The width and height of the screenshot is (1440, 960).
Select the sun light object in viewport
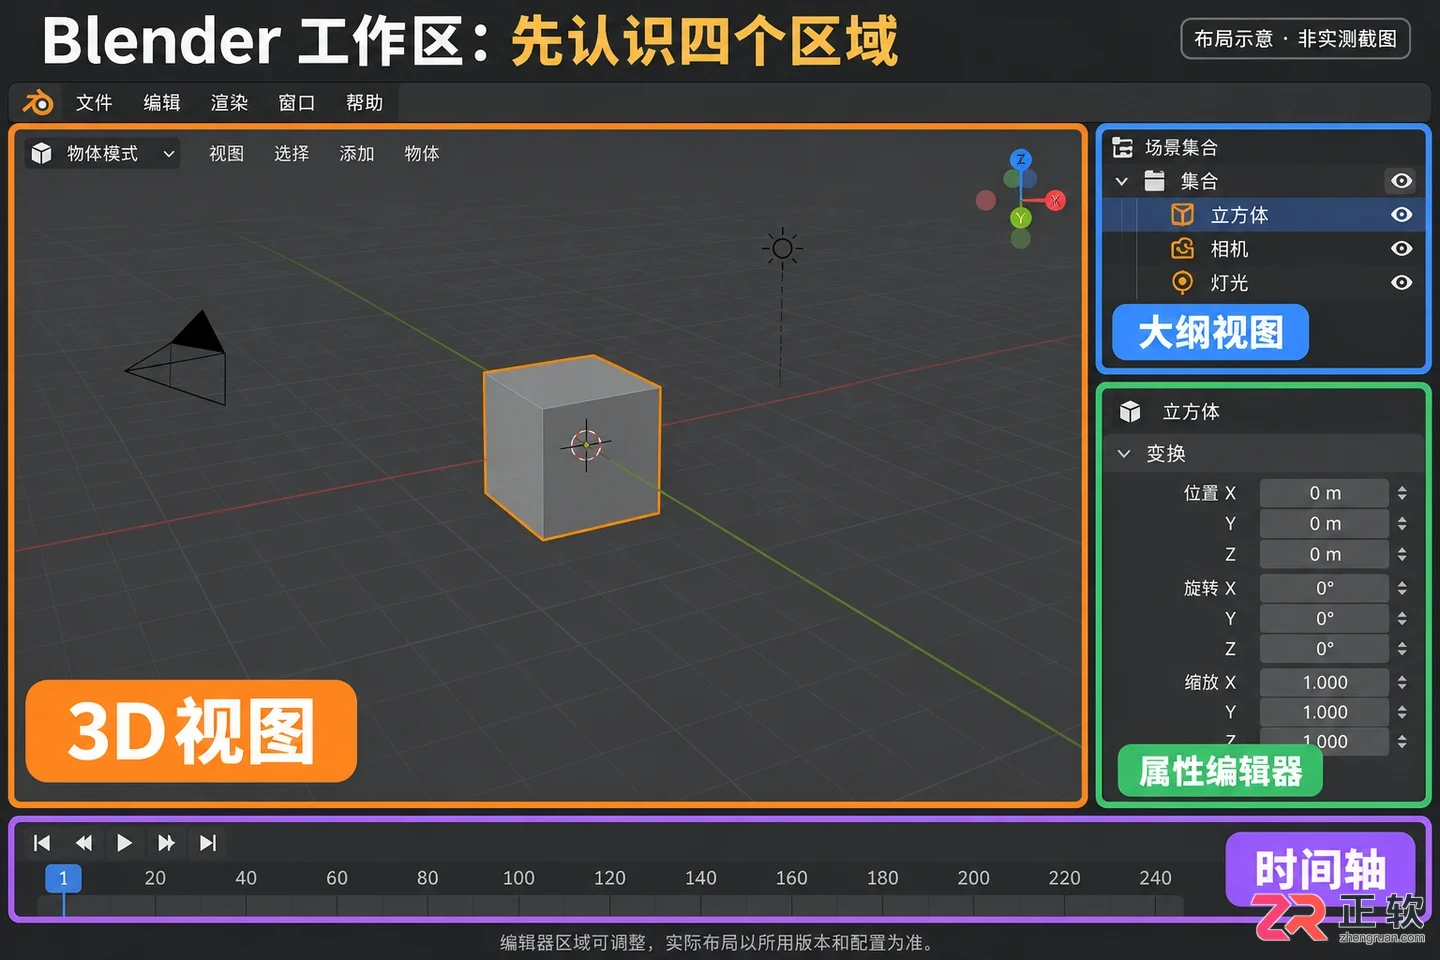pyautogui.click(x=782, y=248)
